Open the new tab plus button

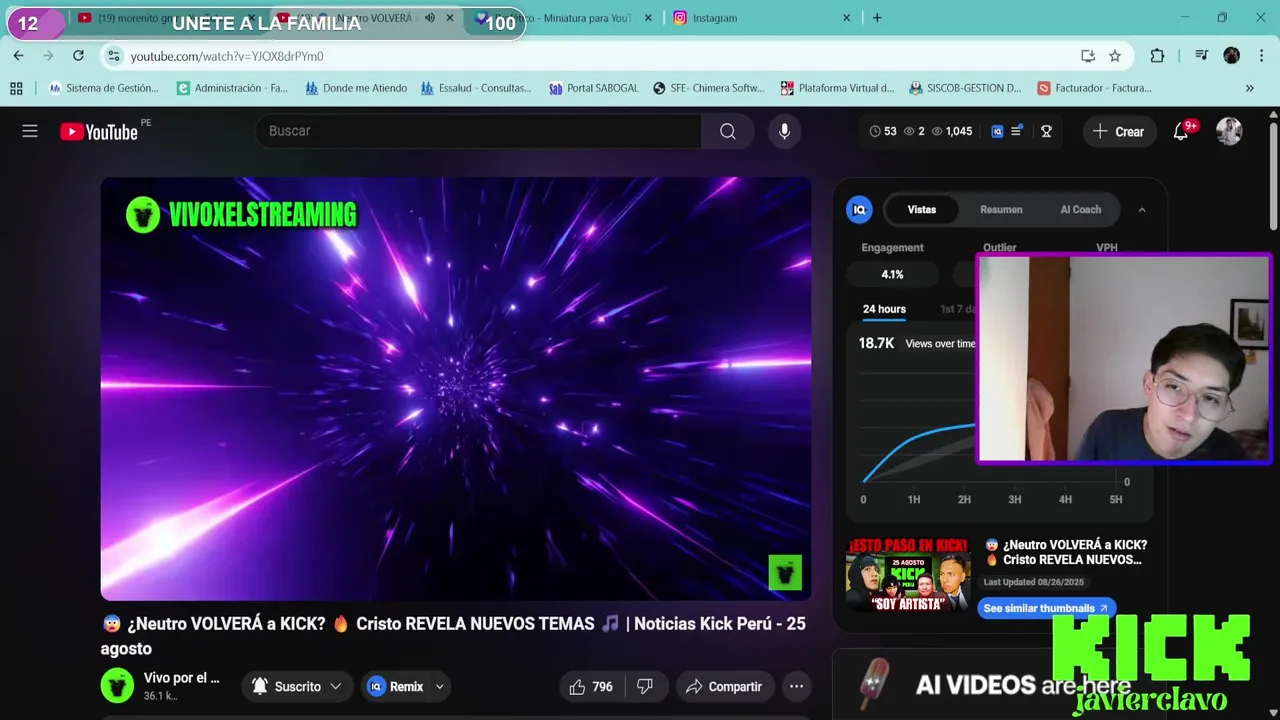pos(877,18)
